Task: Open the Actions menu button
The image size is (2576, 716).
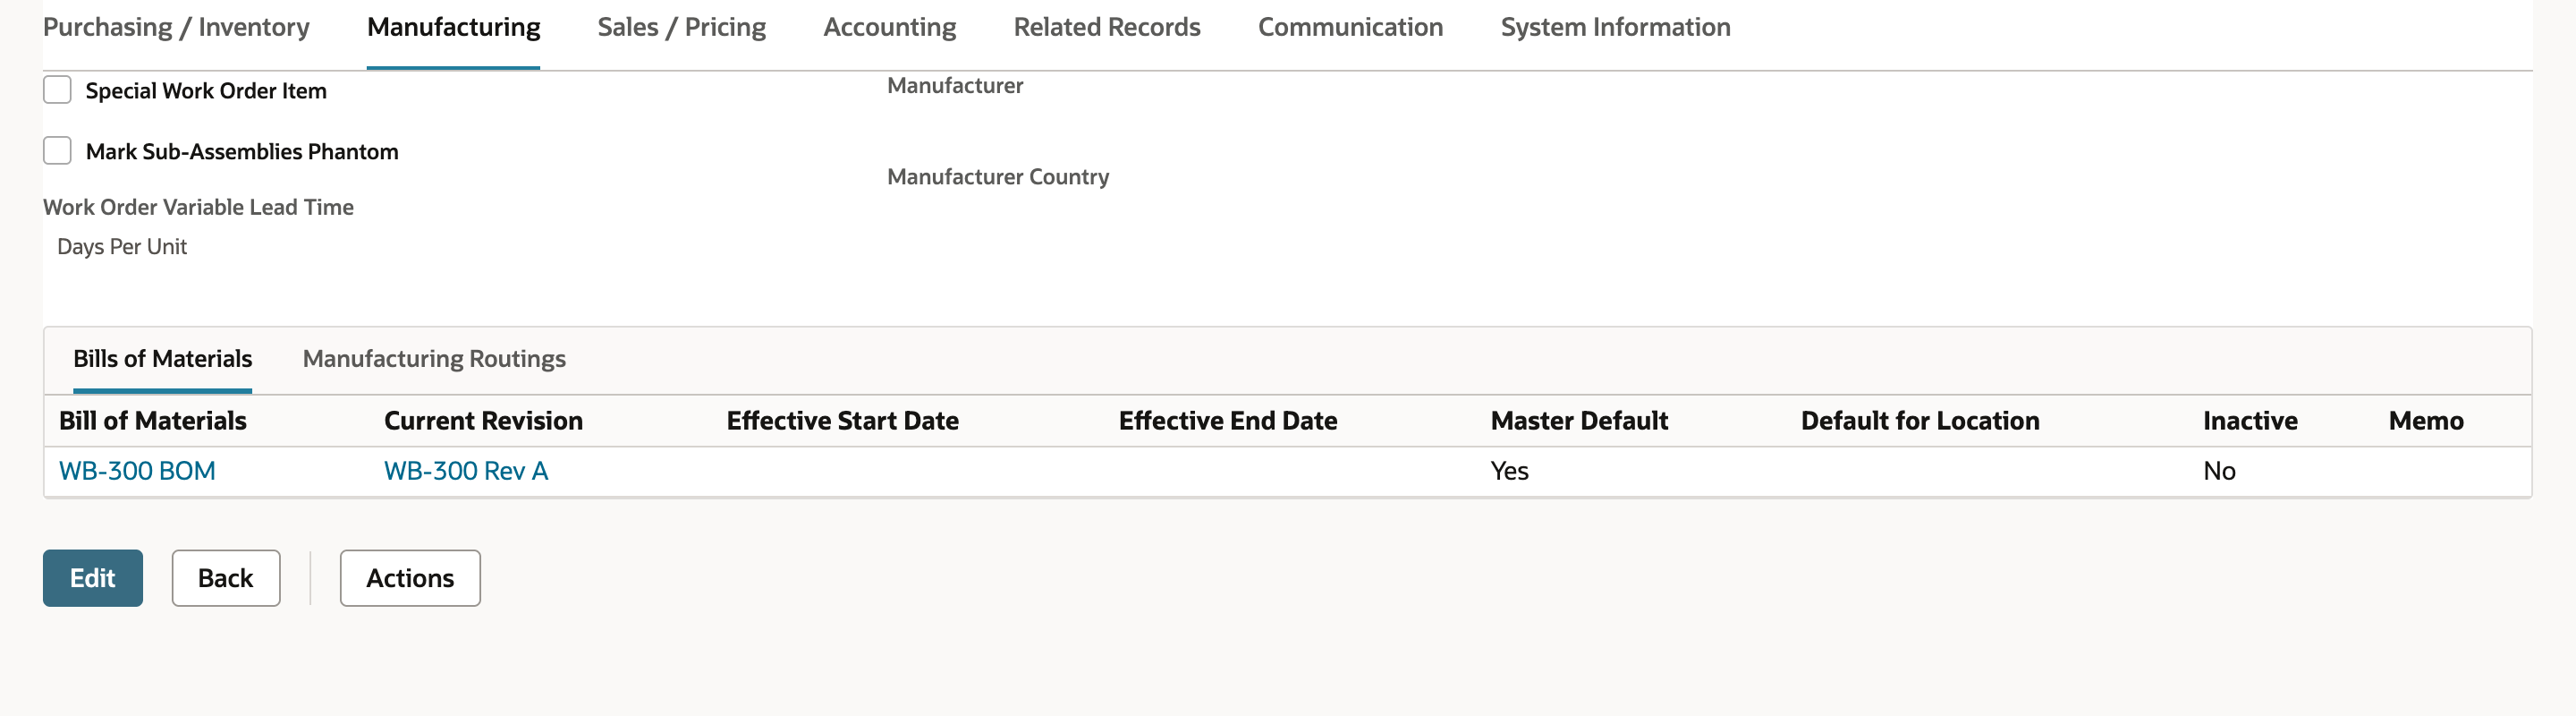Action: point(410,578)
